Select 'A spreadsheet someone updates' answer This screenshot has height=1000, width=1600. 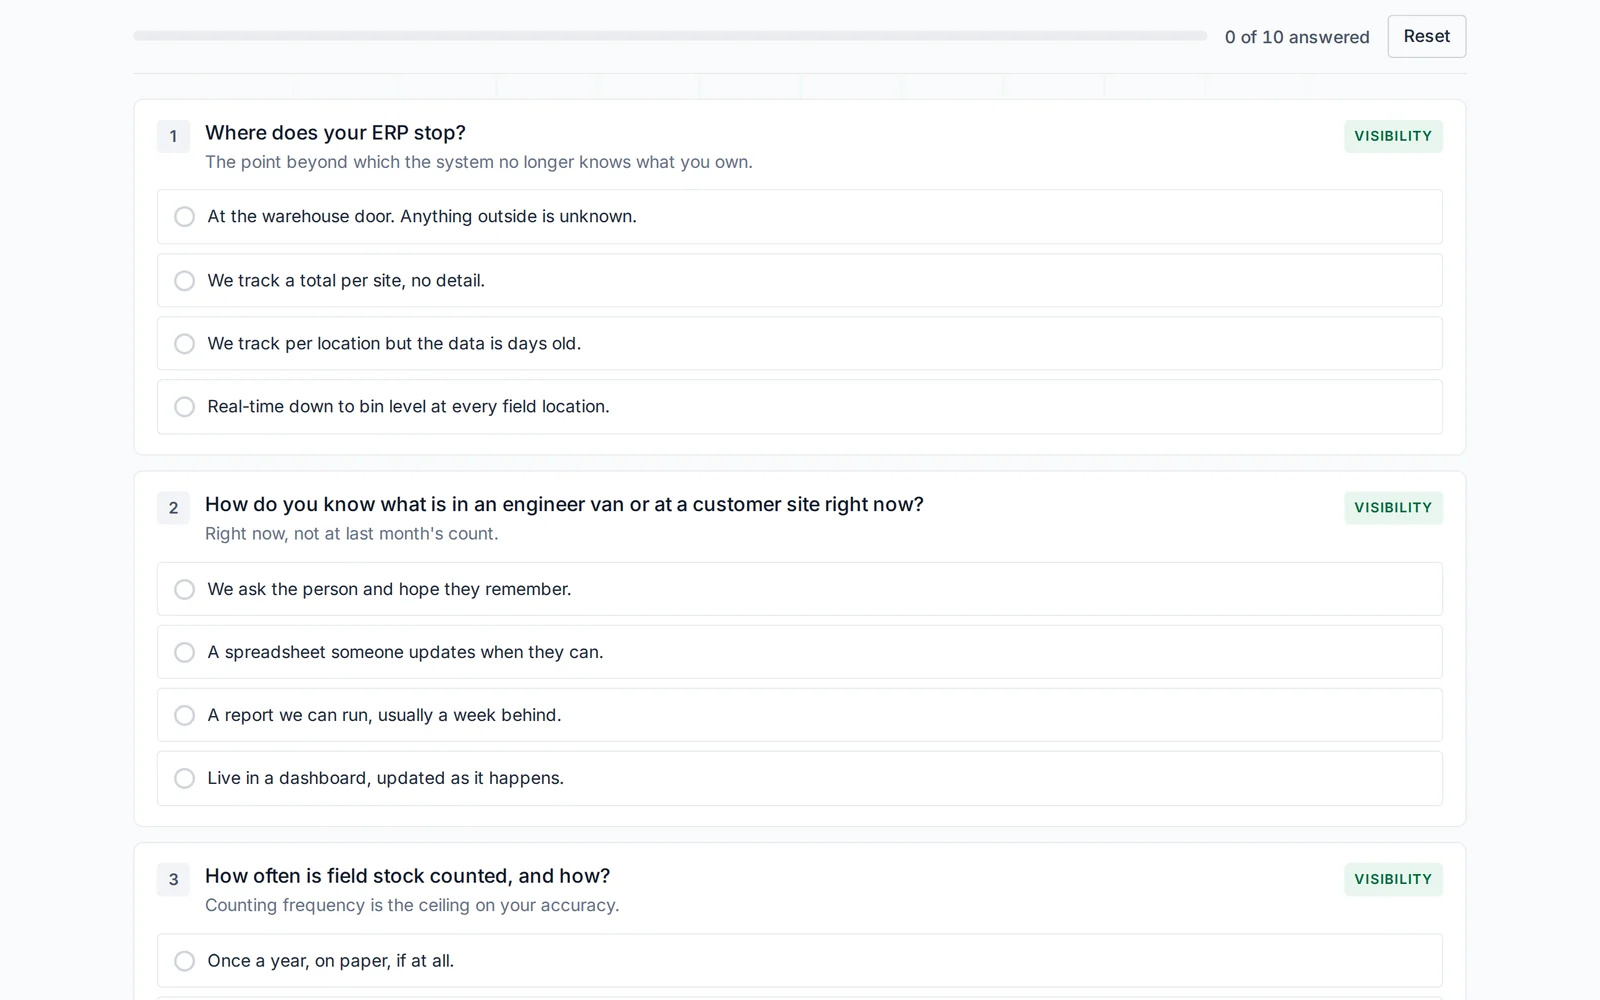799,652
